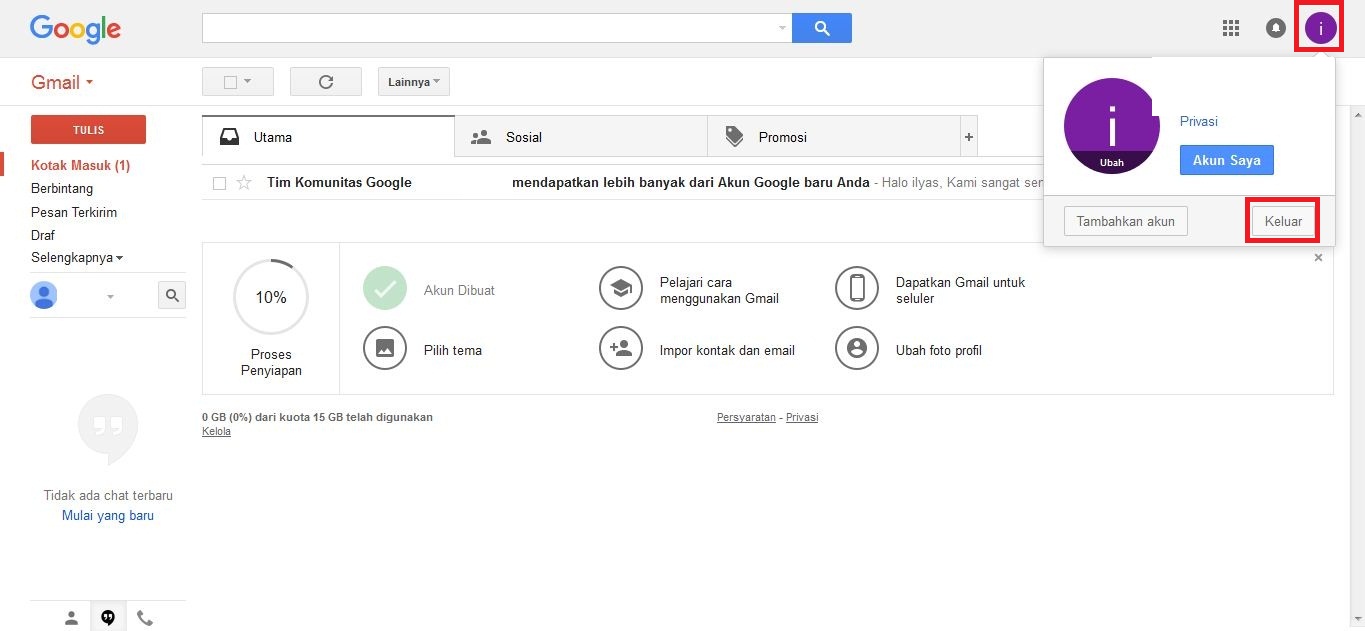
Task: Open Kotak Masuk folder
Action: click(80, 165)
